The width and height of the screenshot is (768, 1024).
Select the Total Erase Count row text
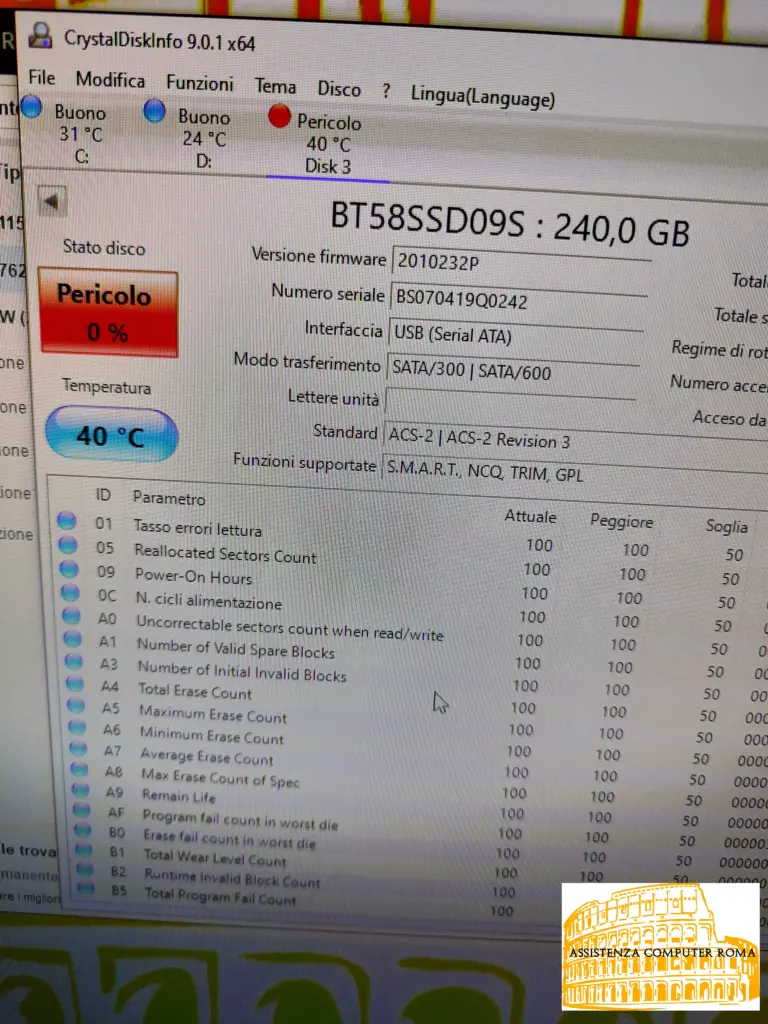(x=195, y=691)
